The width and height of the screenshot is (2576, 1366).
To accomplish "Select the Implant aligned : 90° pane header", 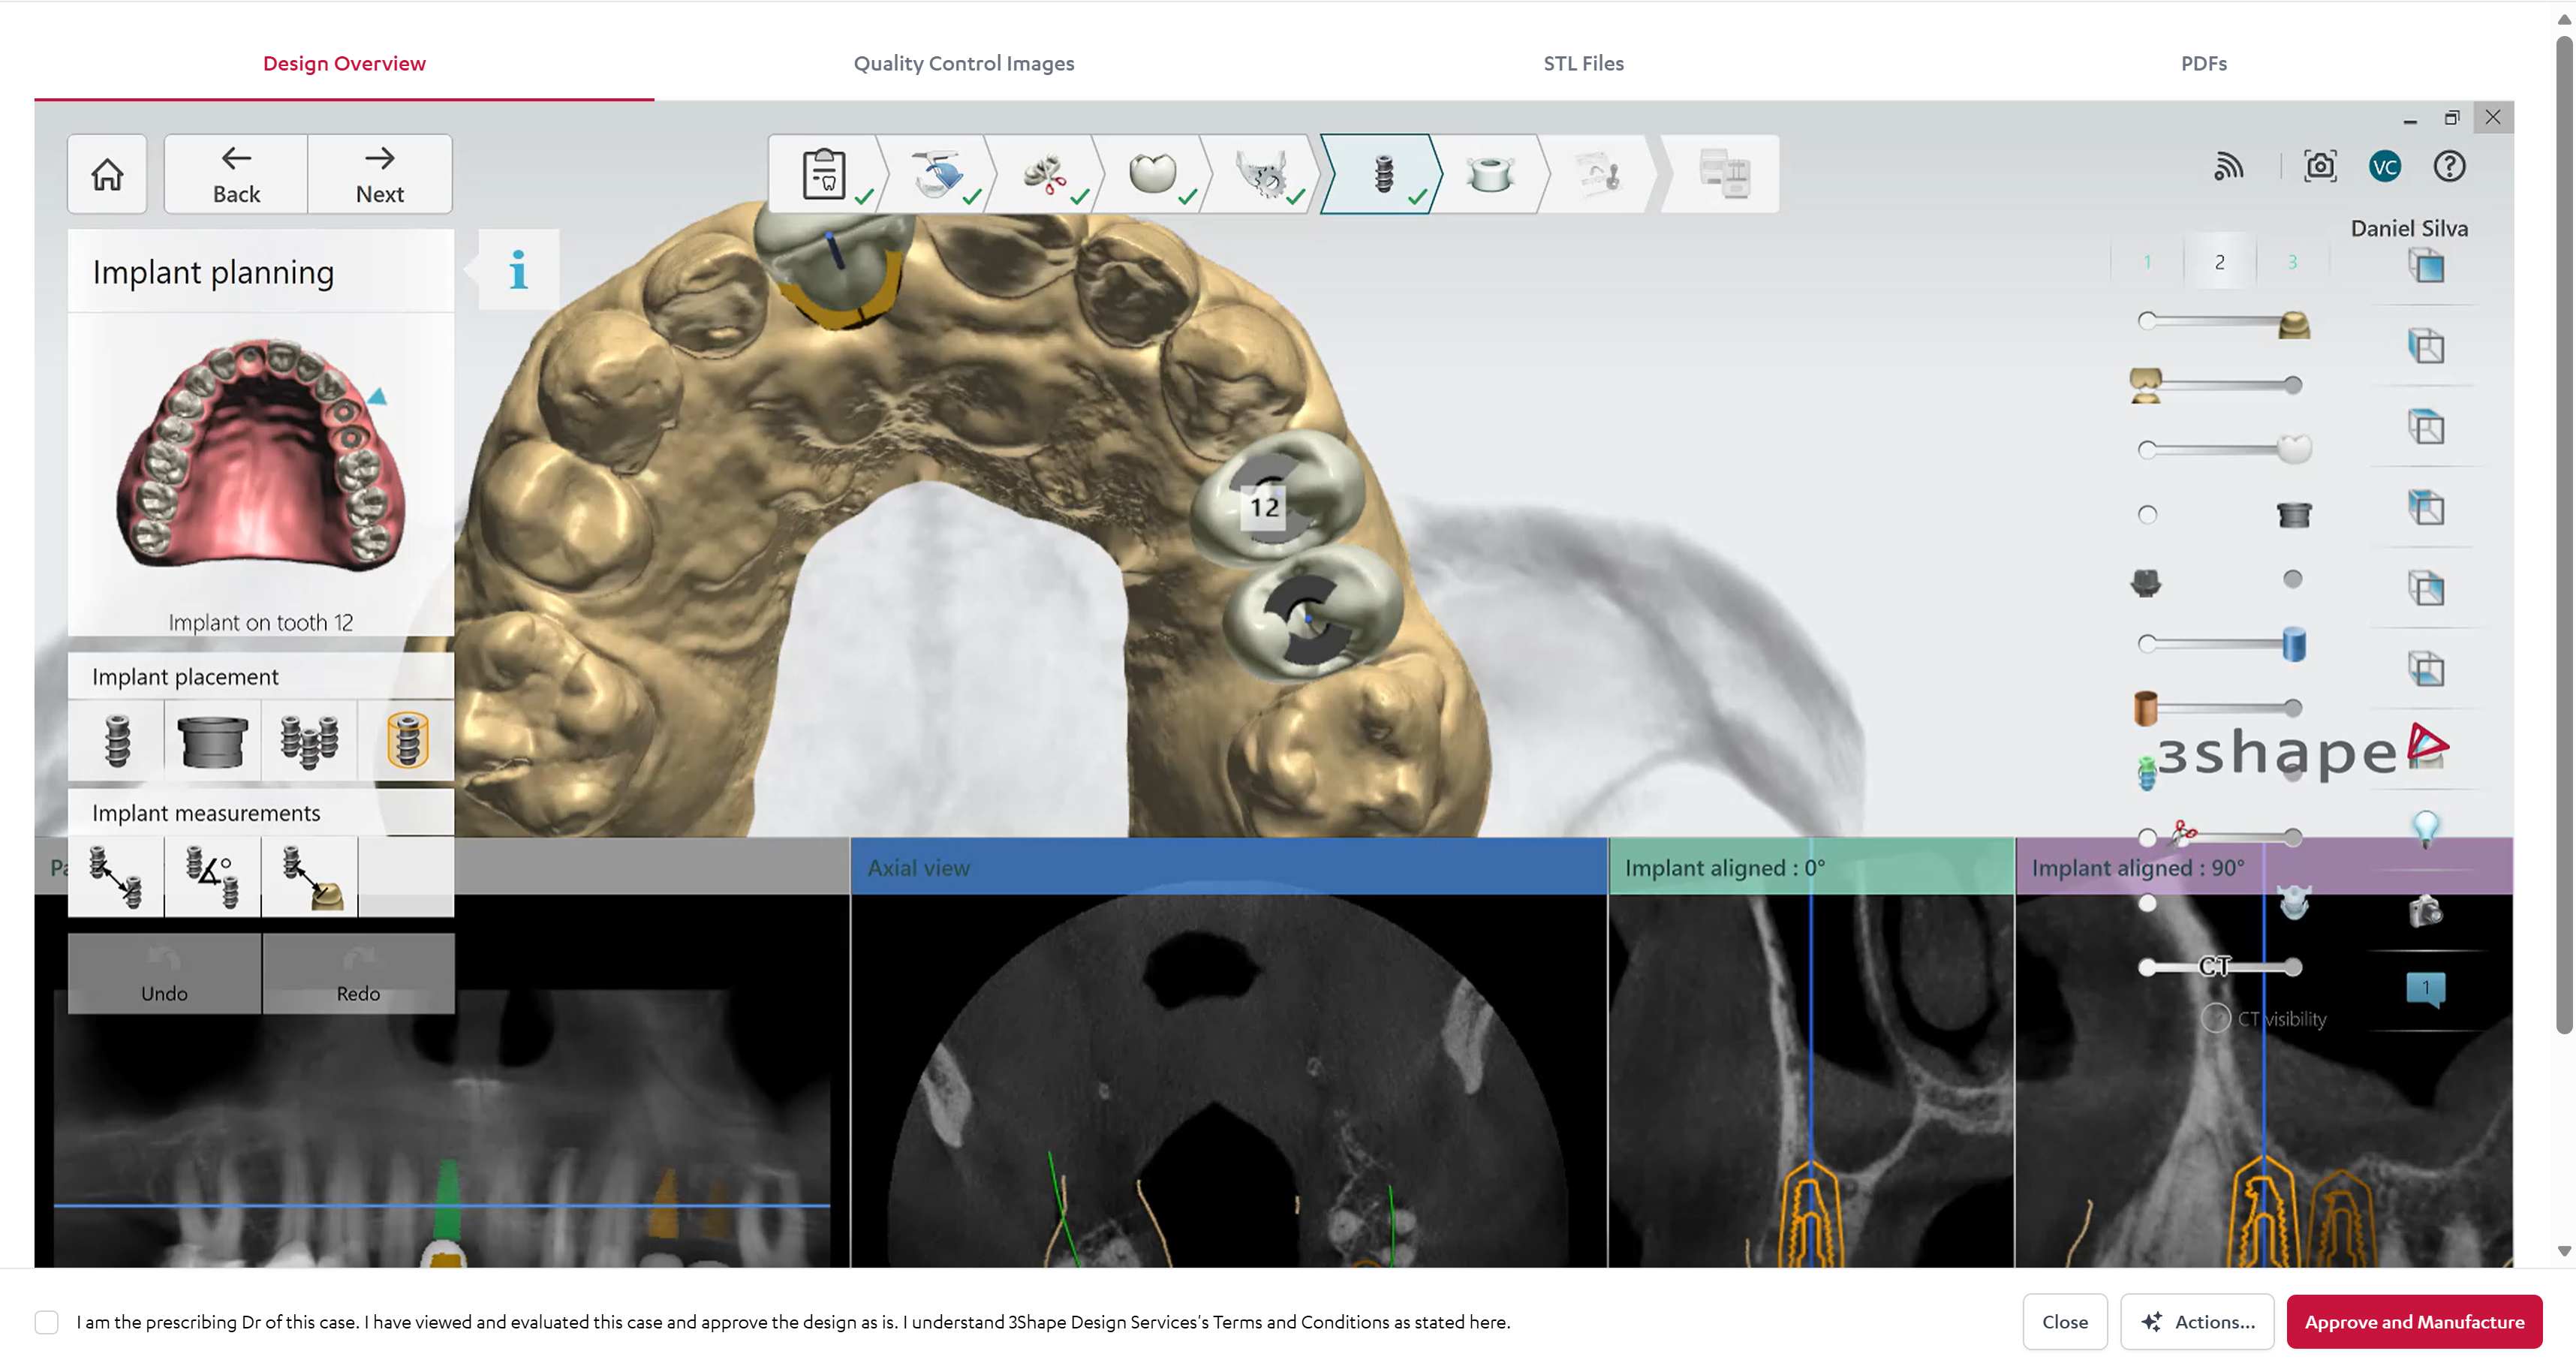I will [x=2264, y=866].
